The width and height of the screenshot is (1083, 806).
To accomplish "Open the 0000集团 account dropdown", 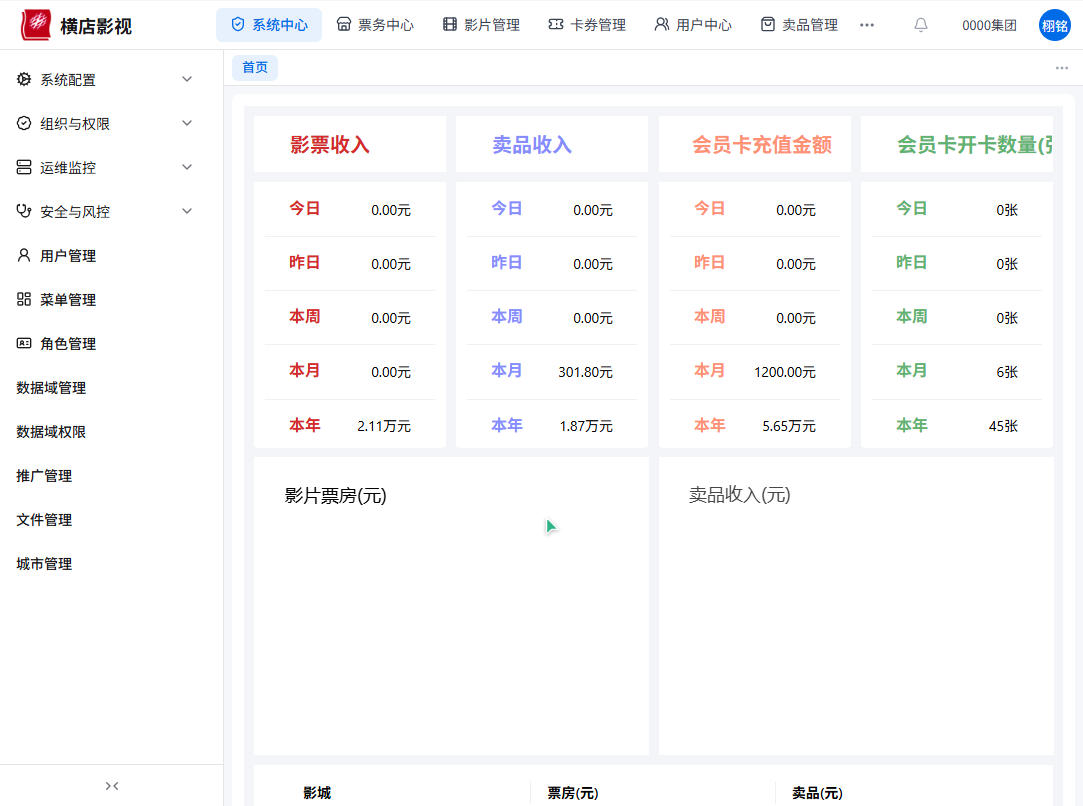I will click(x=989, y=26).
